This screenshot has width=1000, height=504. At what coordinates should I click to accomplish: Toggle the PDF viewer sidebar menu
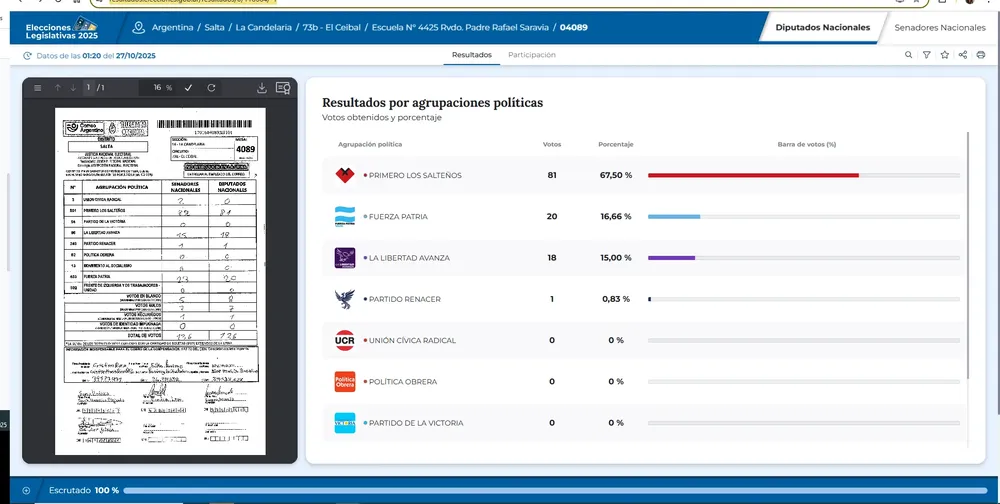37,88
